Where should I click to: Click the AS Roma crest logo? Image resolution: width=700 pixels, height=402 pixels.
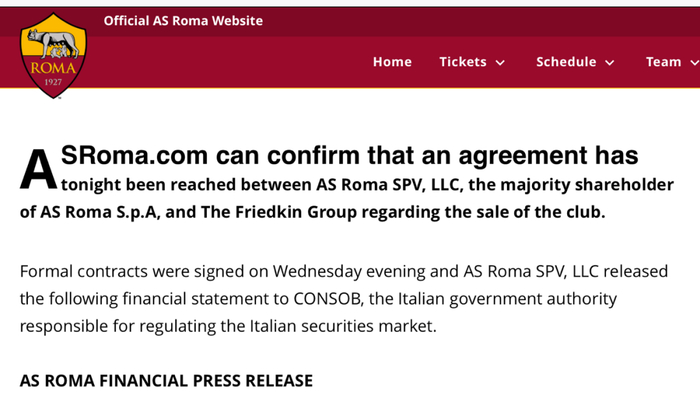click(x=54, y=56)
